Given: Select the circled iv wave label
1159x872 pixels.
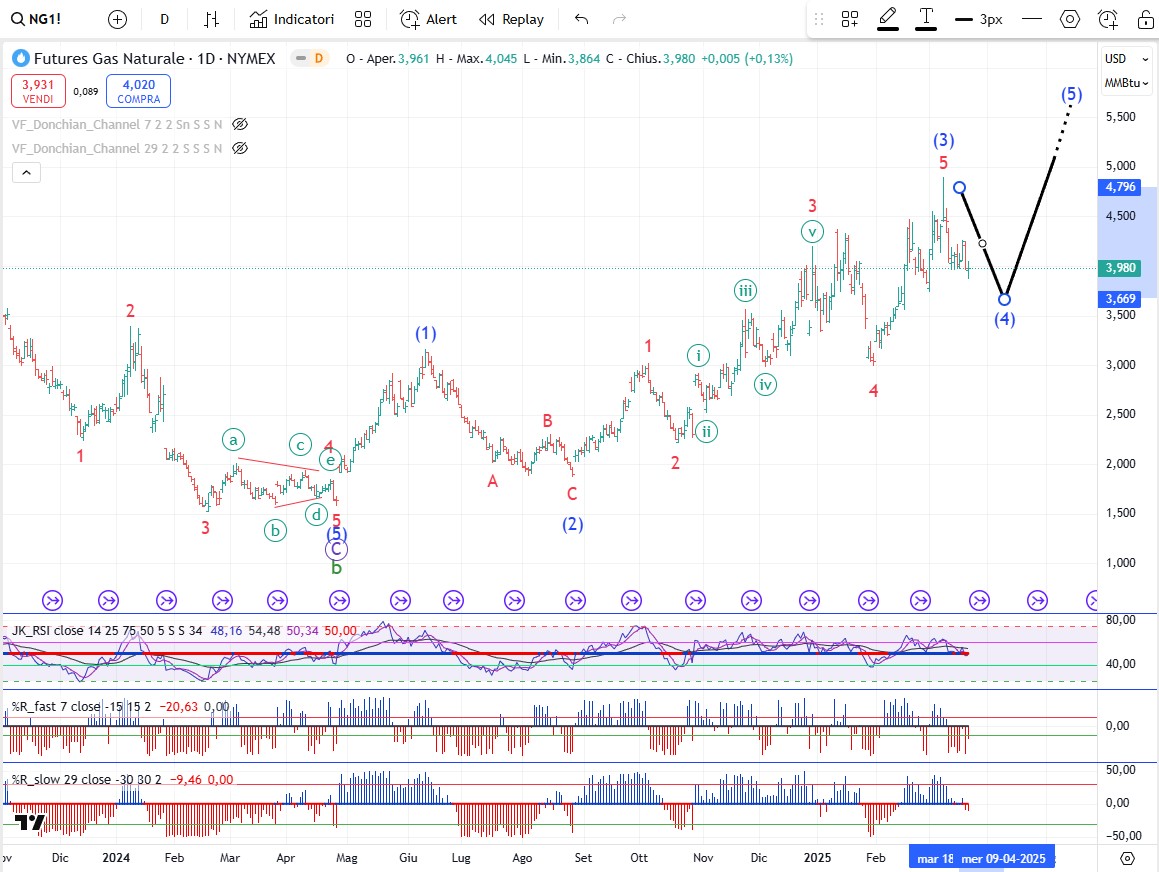Looking at the screenshot, I should tap(765, 384).
